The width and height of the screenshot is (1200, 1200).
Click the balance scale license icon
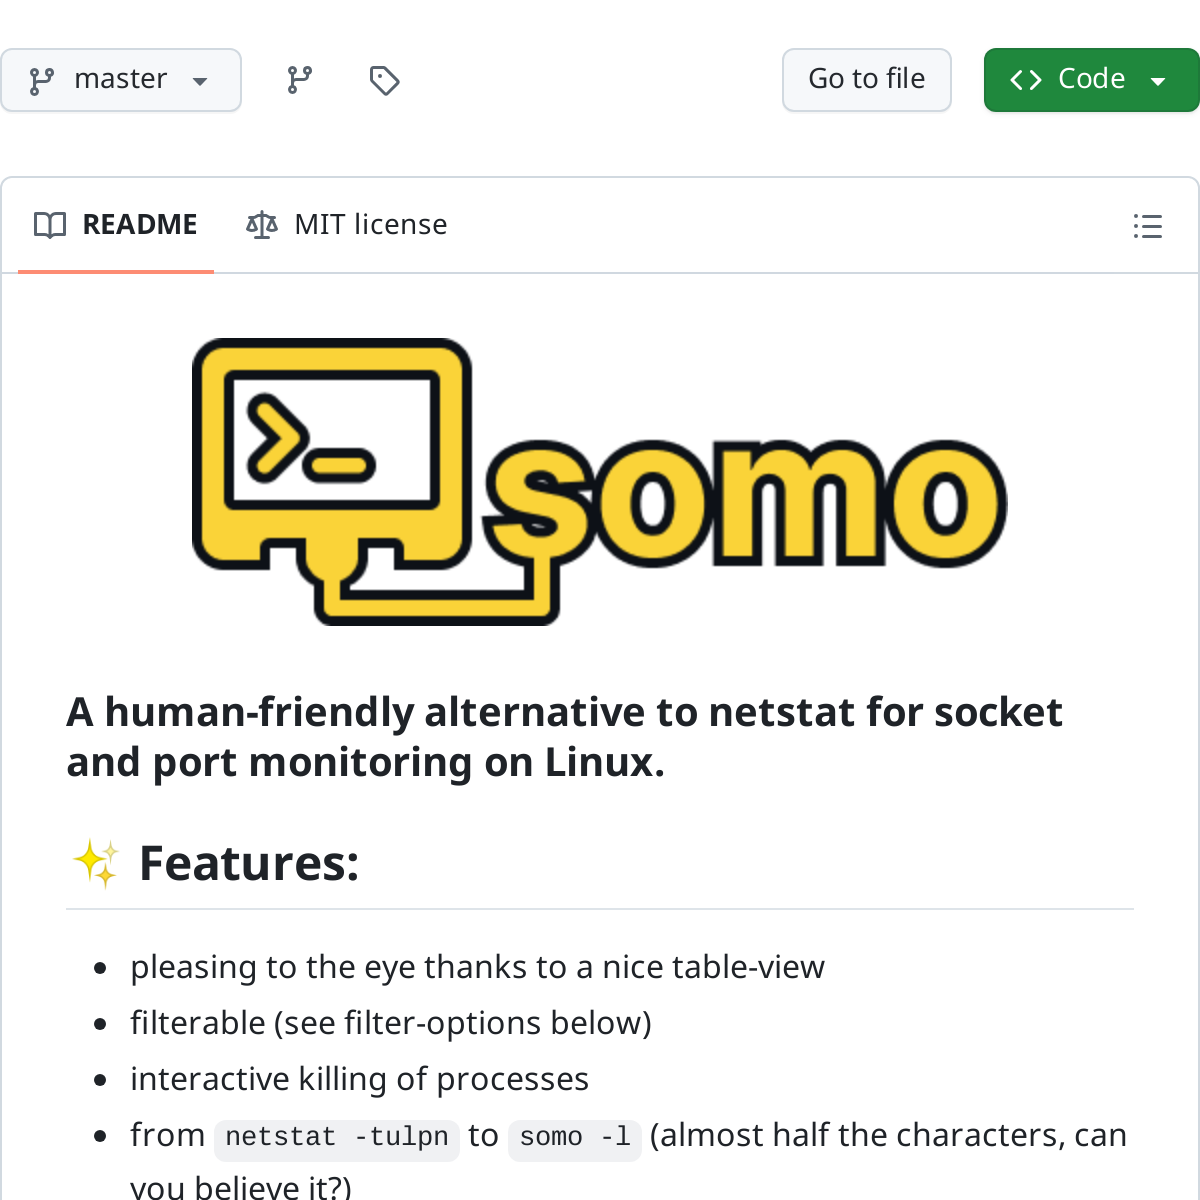pos(262,225)
